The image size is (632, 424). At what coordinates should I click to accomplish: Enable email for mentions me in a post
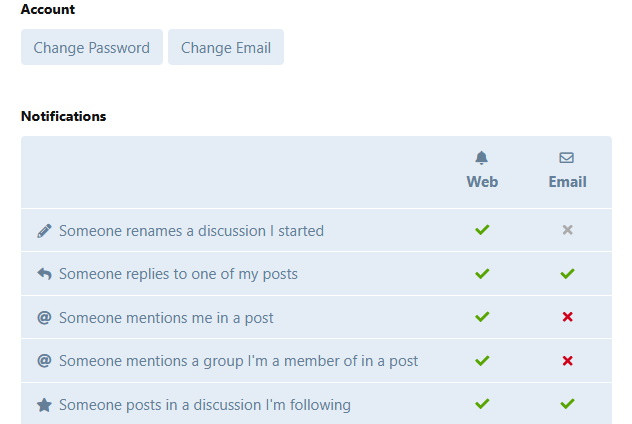[x=567, y=317]
